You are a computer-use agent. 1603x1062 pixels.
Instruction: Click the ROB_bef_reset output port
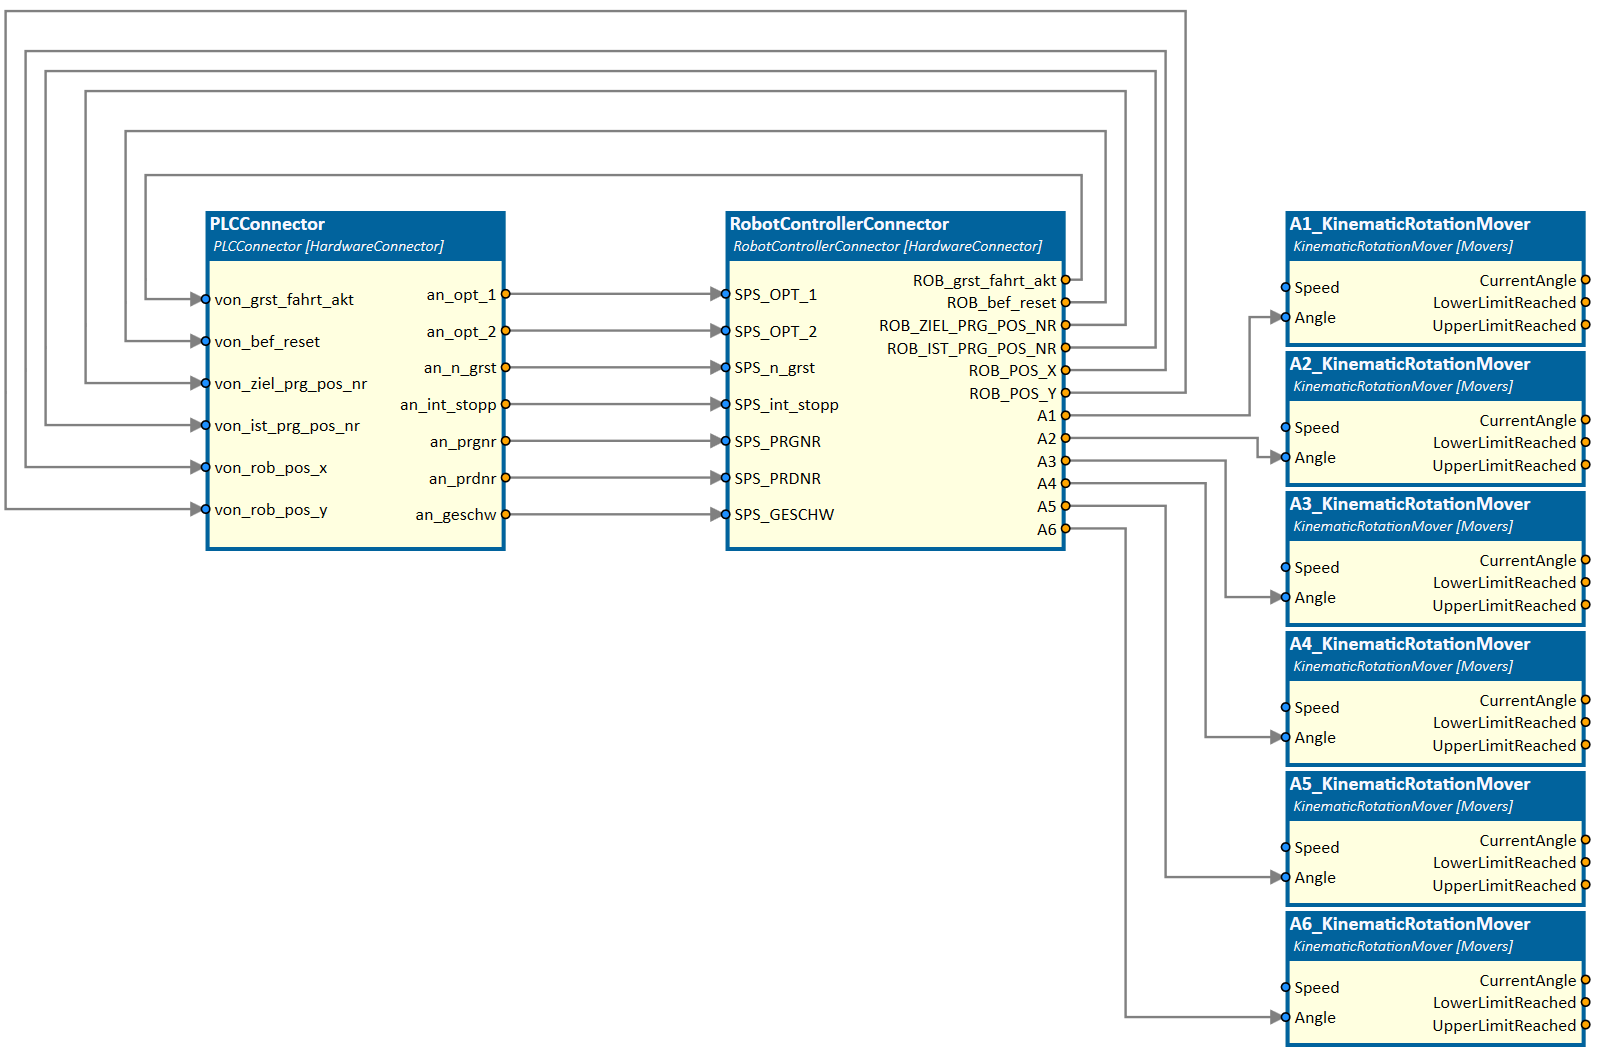click(x=1065, y=302)
